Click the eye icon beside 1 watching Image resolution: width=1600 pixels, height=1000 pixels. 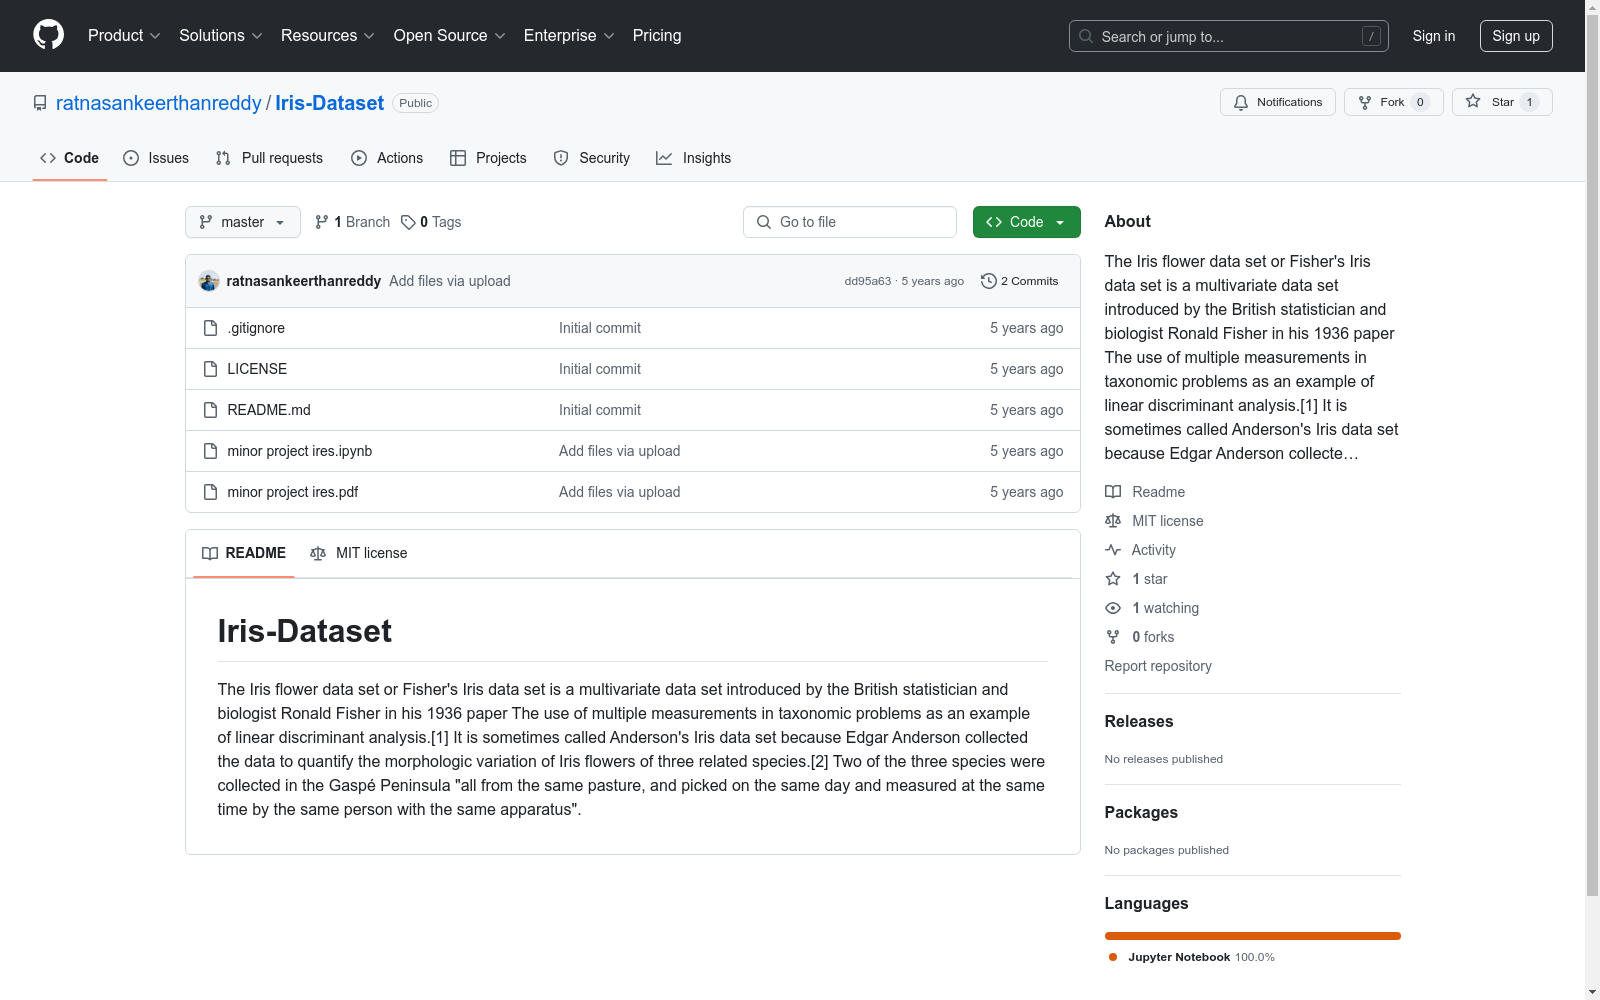pos(1113,608)
